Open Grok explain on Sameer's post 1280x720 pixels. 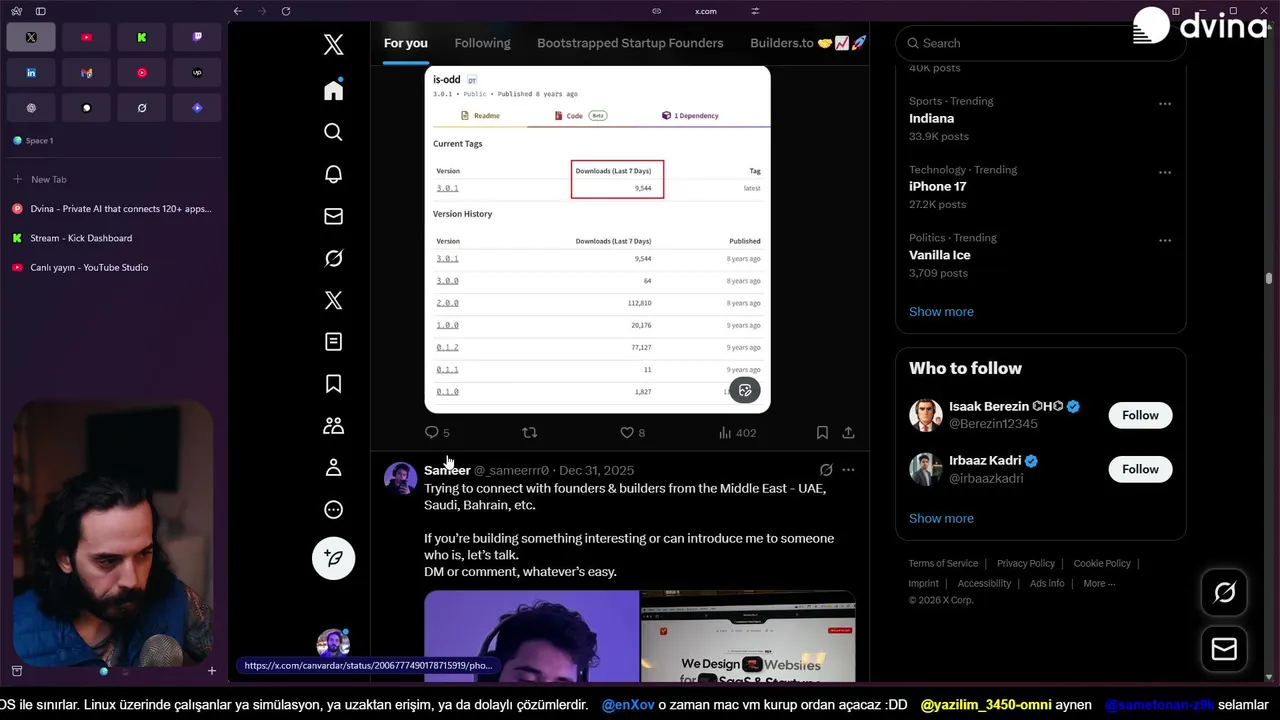click(826, 470)
